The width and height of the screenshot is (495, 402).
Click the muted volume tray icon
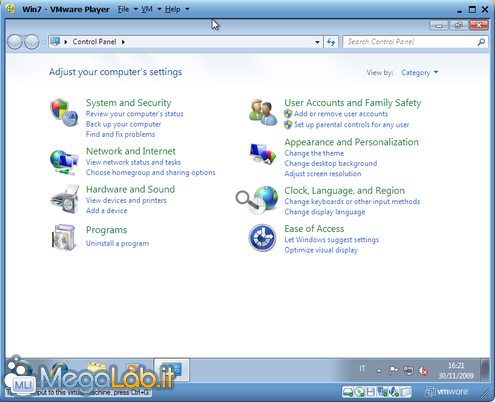click(x=423, y=370)
